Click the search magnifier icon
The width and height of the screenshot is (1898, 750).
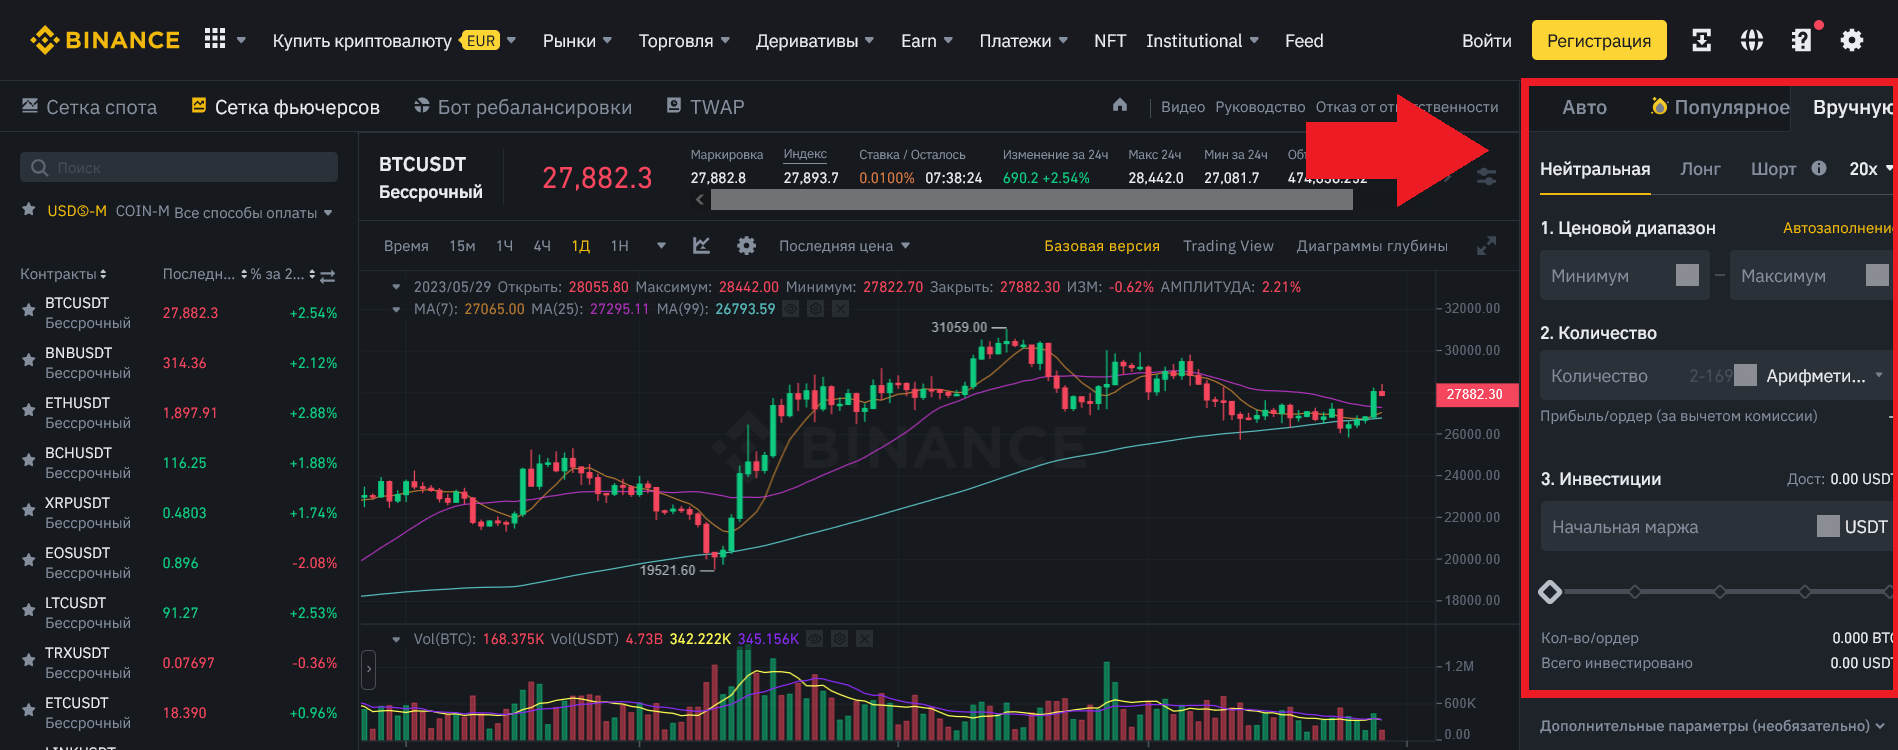[40, 167]
